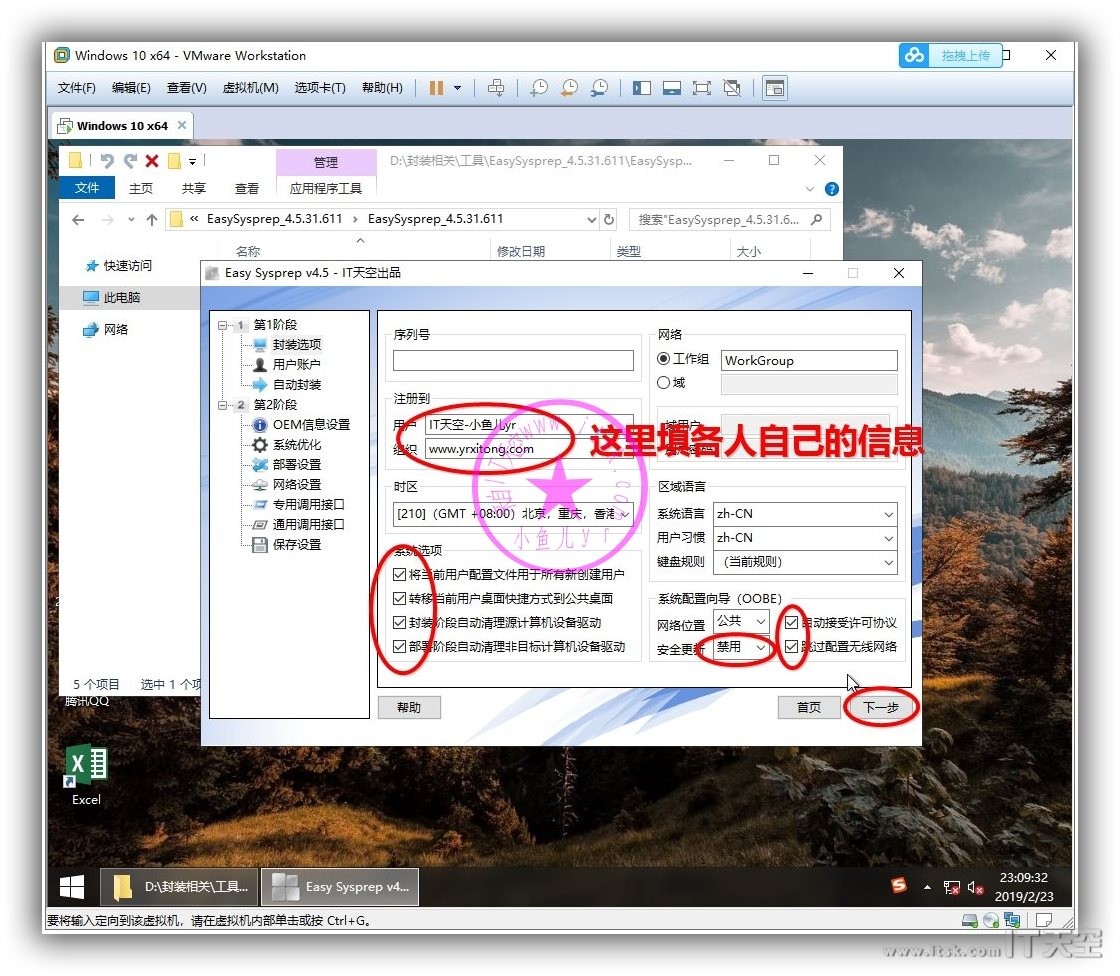The width and height of the screenshot is (1120, 976).
Task: Collapse the 第1阶段 tree node
Action: 223,325
